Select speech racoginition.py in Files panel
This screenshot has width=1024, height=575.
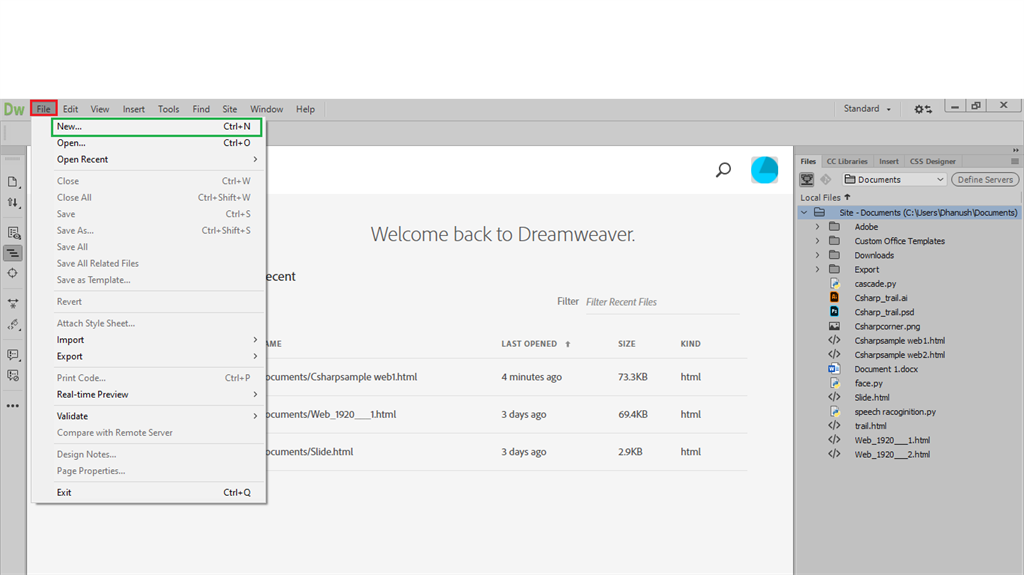895,412
